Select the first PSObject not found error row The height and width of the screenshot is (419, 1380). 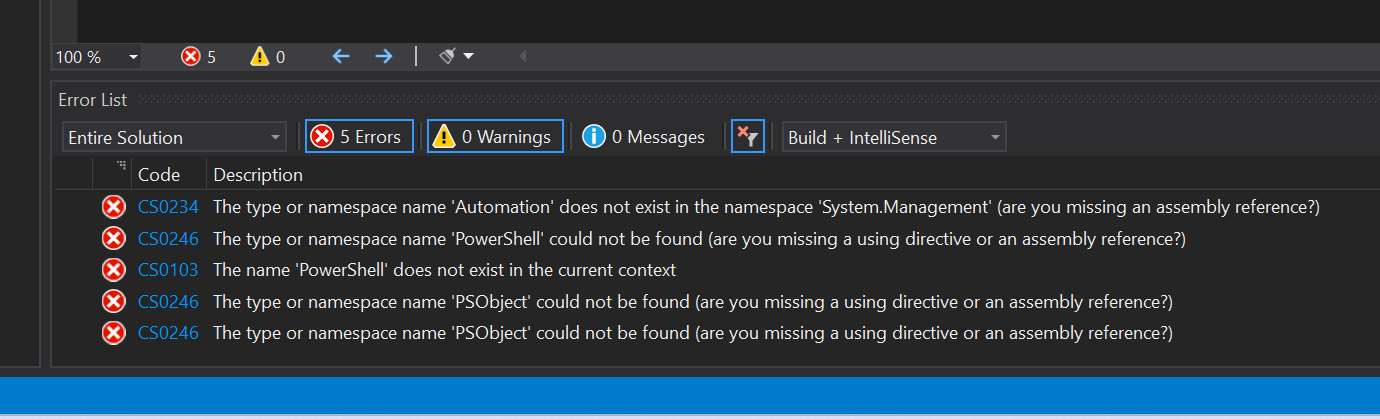692,302
